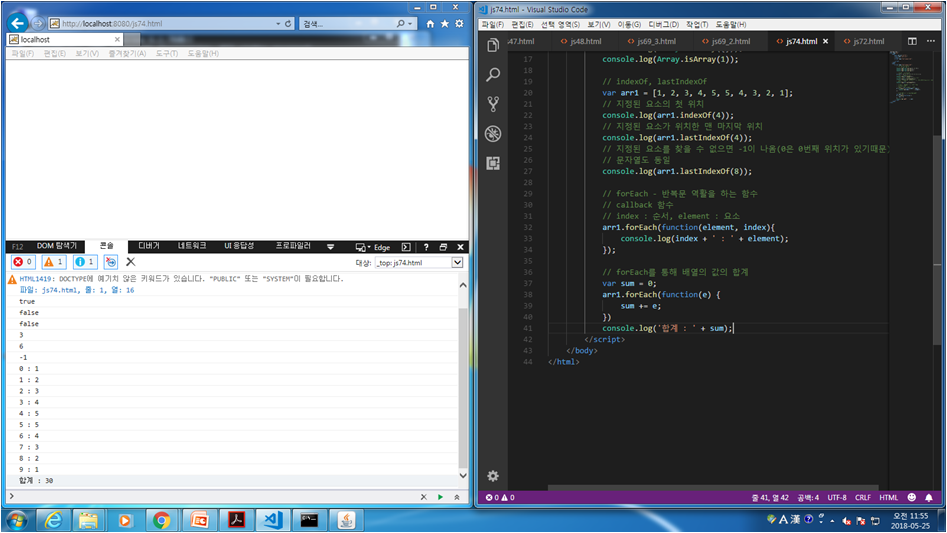The width and height of the screenshot is (947, 533).
Task: Open the Internet Explorer home page
Action: click(x=430, y=24)
